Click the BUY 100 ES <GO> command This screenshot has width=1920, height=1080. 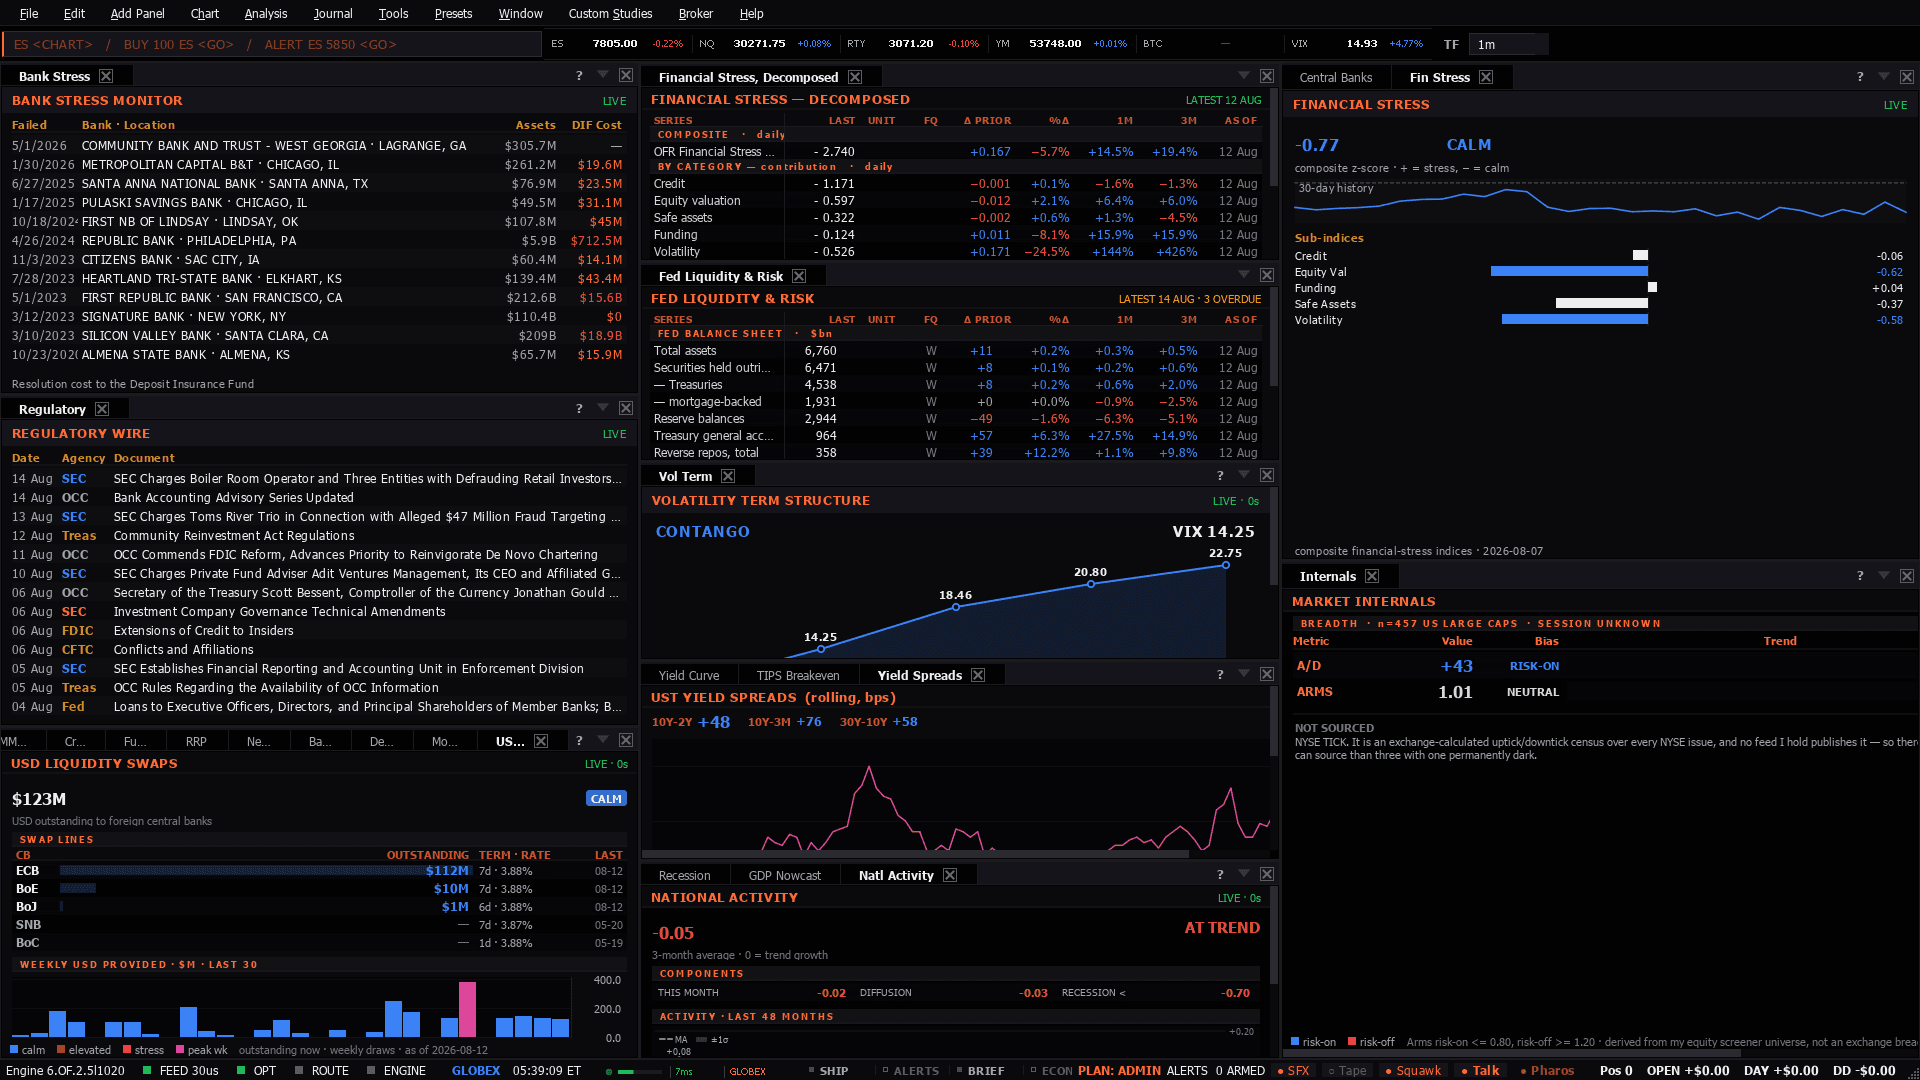pyautogui.click(x=179, y=44)
